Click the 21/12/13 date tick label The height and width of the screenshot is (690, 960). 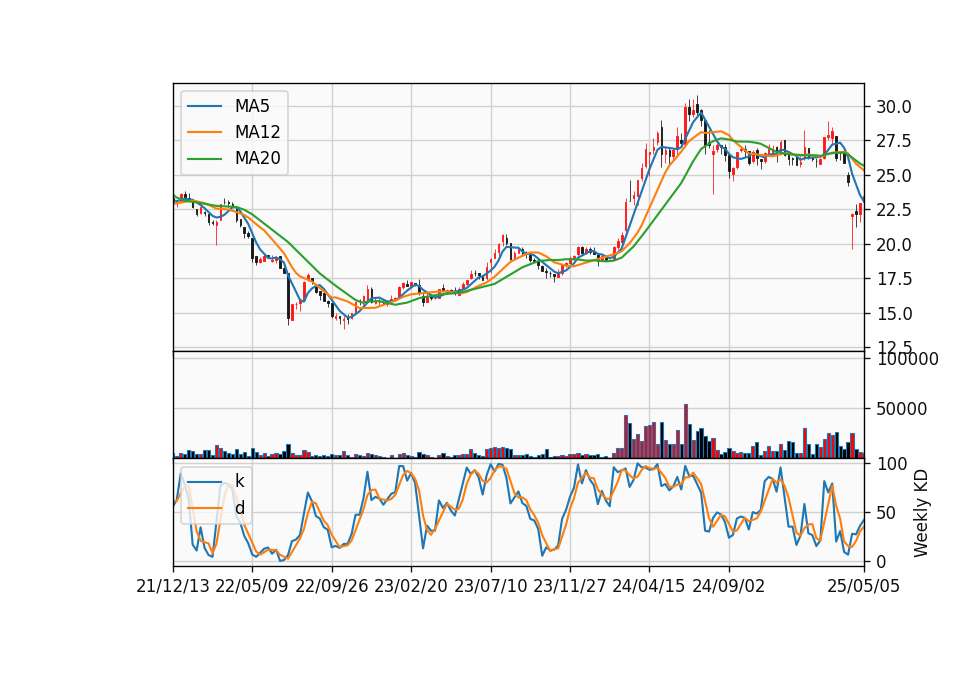(173, 586)
